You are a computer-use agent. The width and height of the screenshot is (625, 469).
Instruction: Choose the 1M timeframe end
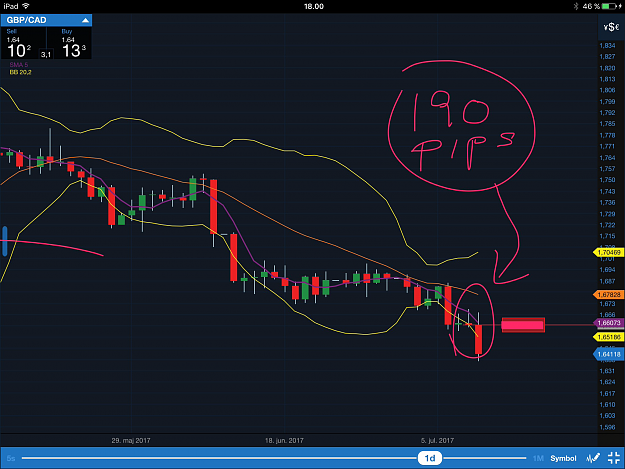click(538, 458)
